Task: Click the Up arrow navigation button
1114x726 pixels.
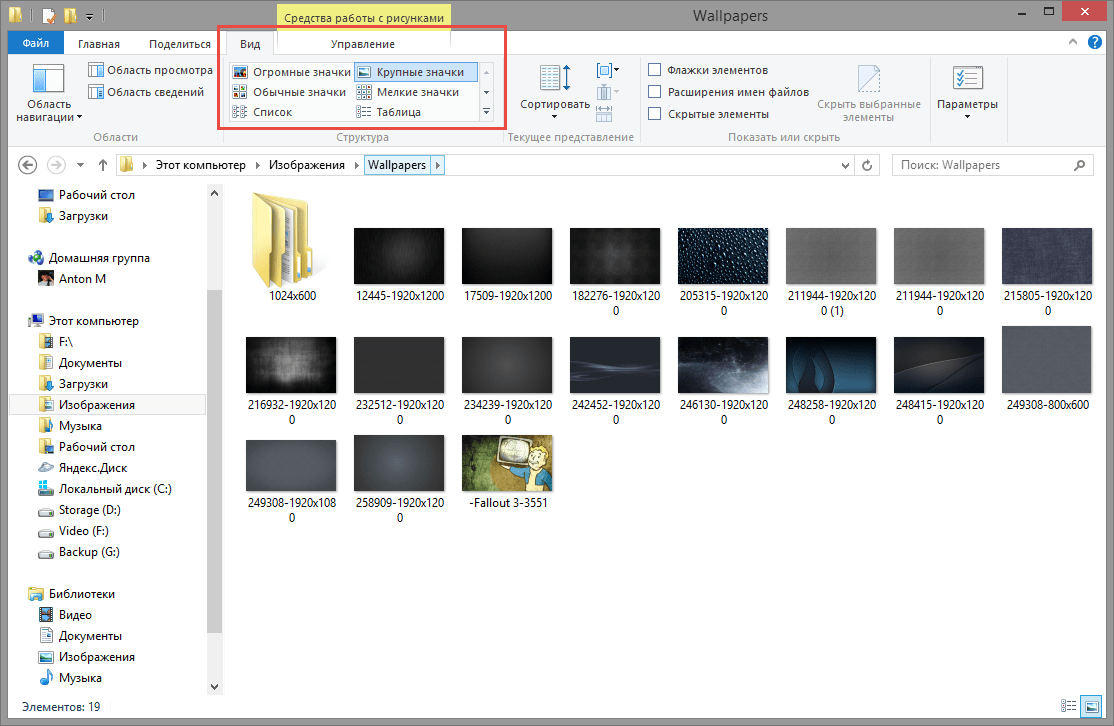Action: point(103,165)
